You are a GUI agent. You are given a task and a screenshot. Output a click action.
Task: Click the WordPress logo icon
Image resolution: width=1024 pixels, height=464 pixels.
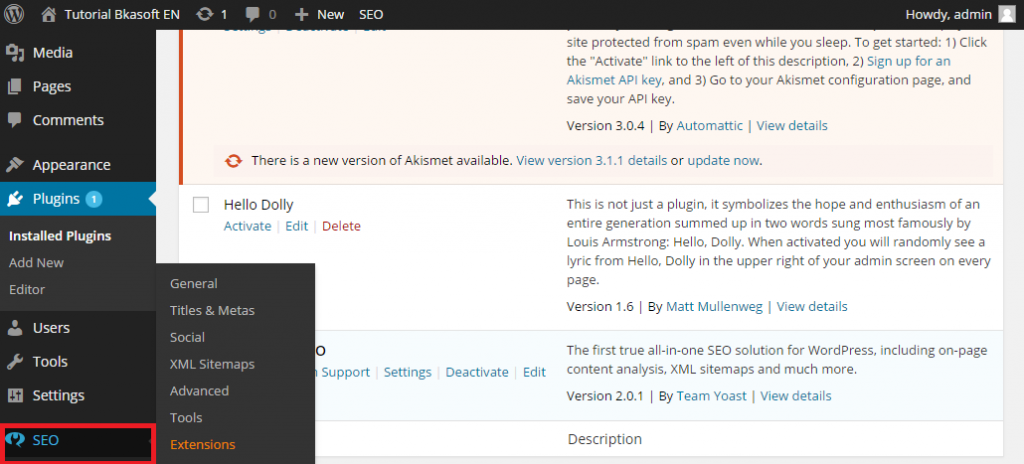[x=14, y=14]
